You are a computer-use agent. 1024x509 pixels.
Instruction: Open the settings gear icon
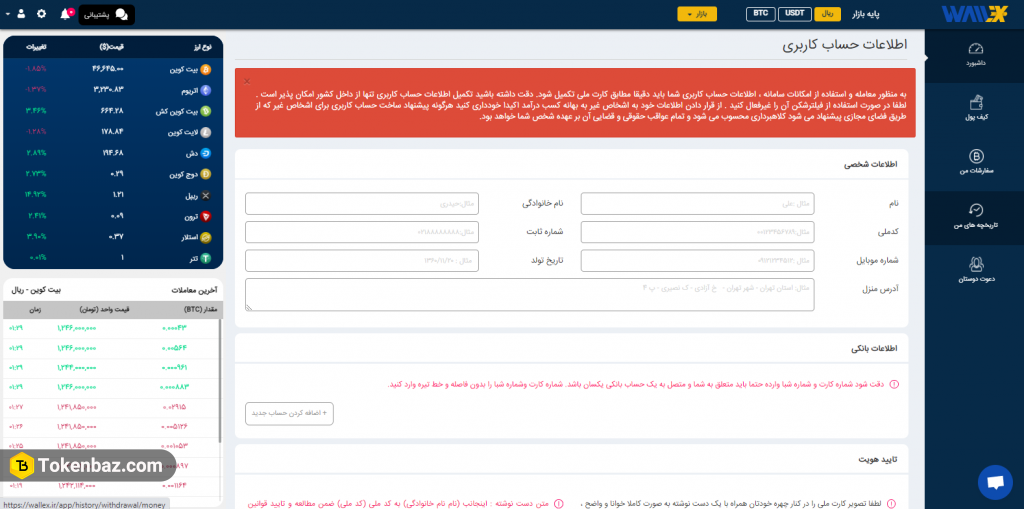[42, 14]
